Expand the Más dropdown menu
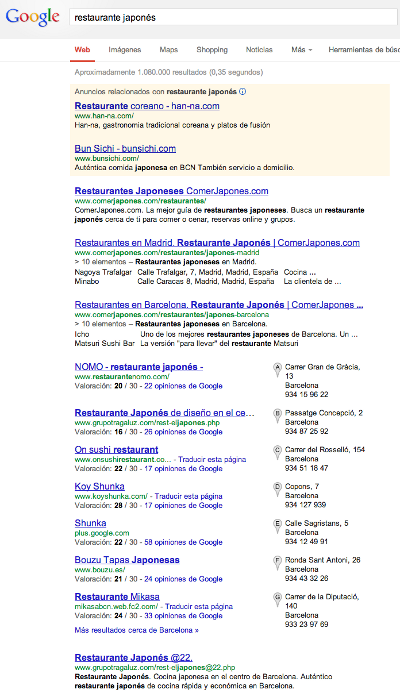The width and height of the screenshot is (400, 697). pos(302,50)
